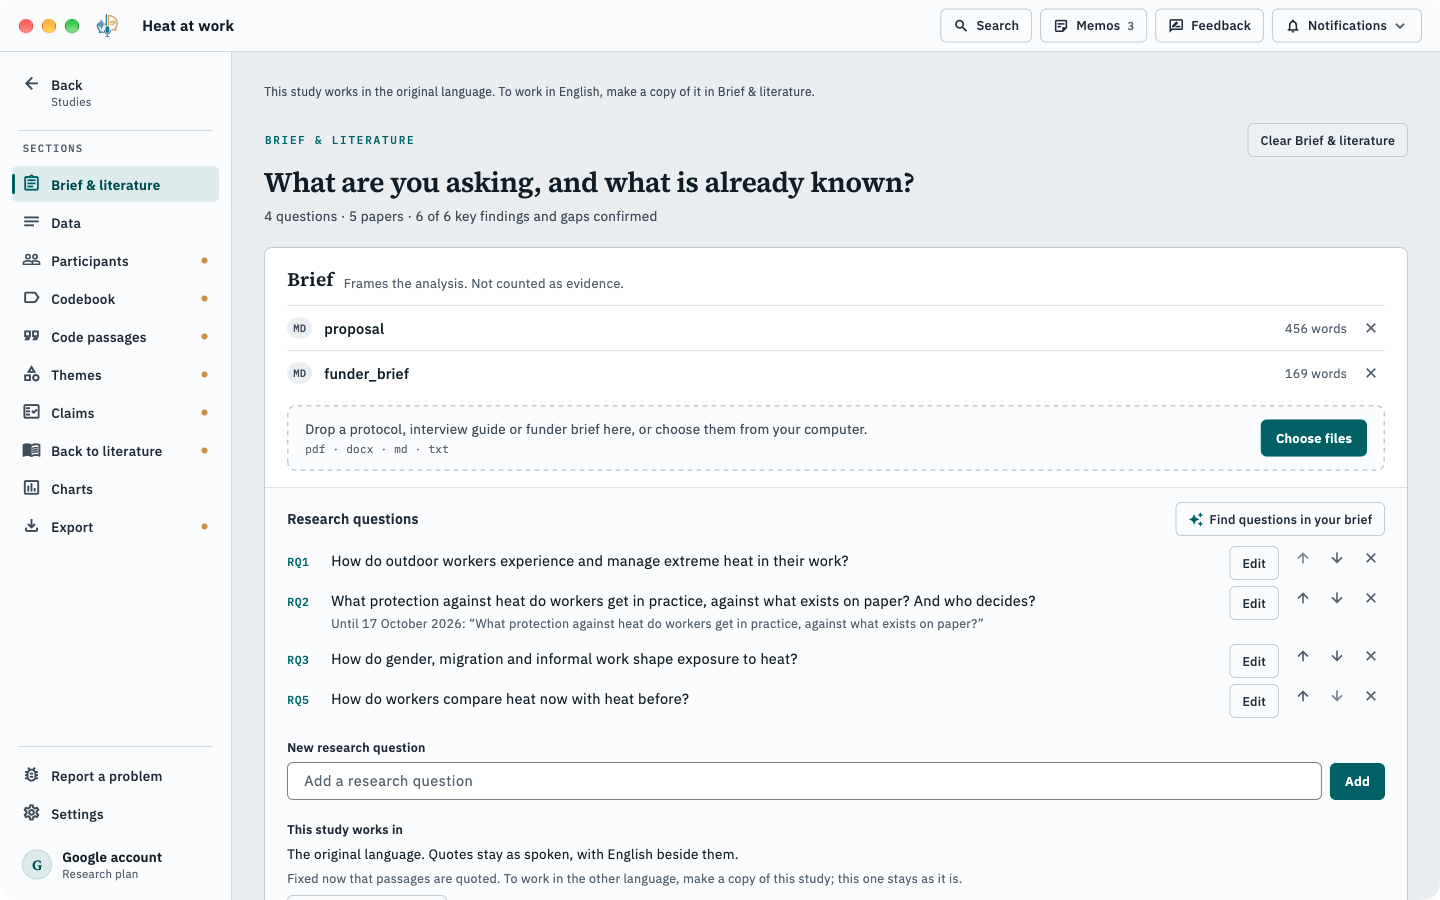The image size is (1440, 900).
Task: Click the Claims sidebar icon
Action: (32, 412)
